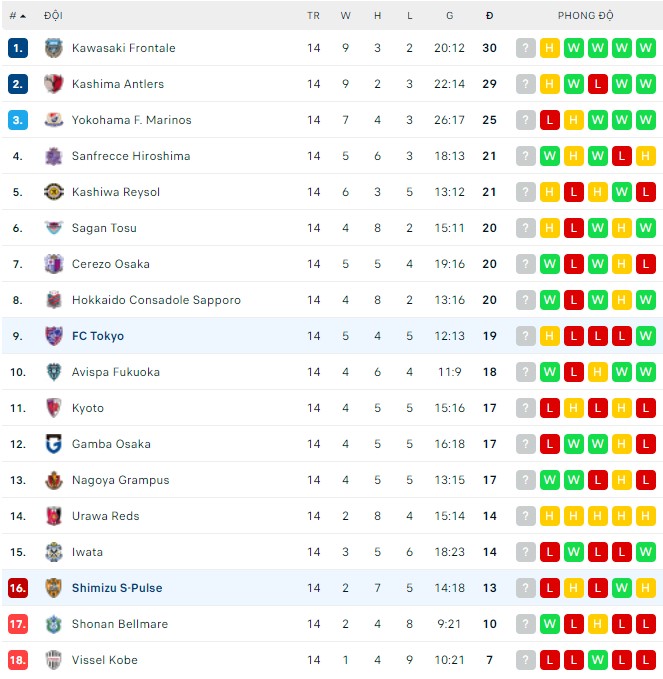Sort table by the # rank column
Image resolution: width=663 pixels, height=679 pixels.
pyautogui.click(x=17, y=16)
